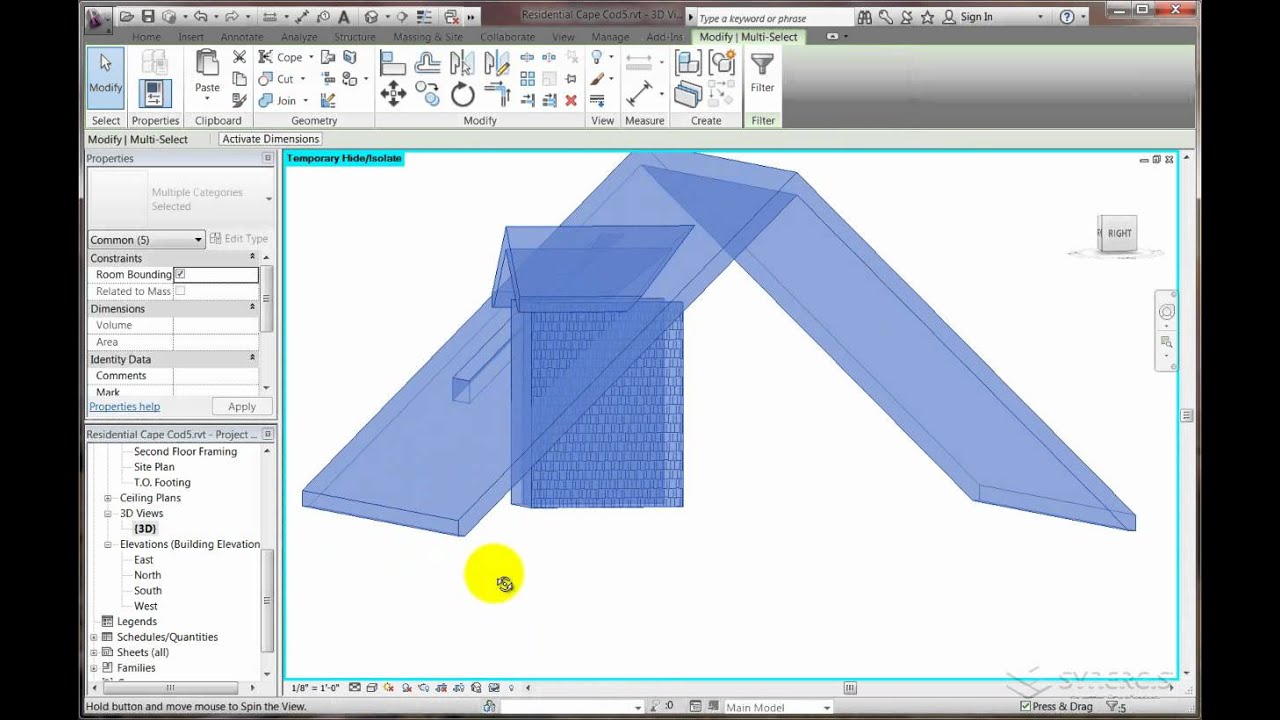Activate the Rotate tool on the Modify panel
This screenshot has height=720, width=1280.
pyautogui.click(x=461, y=93)
